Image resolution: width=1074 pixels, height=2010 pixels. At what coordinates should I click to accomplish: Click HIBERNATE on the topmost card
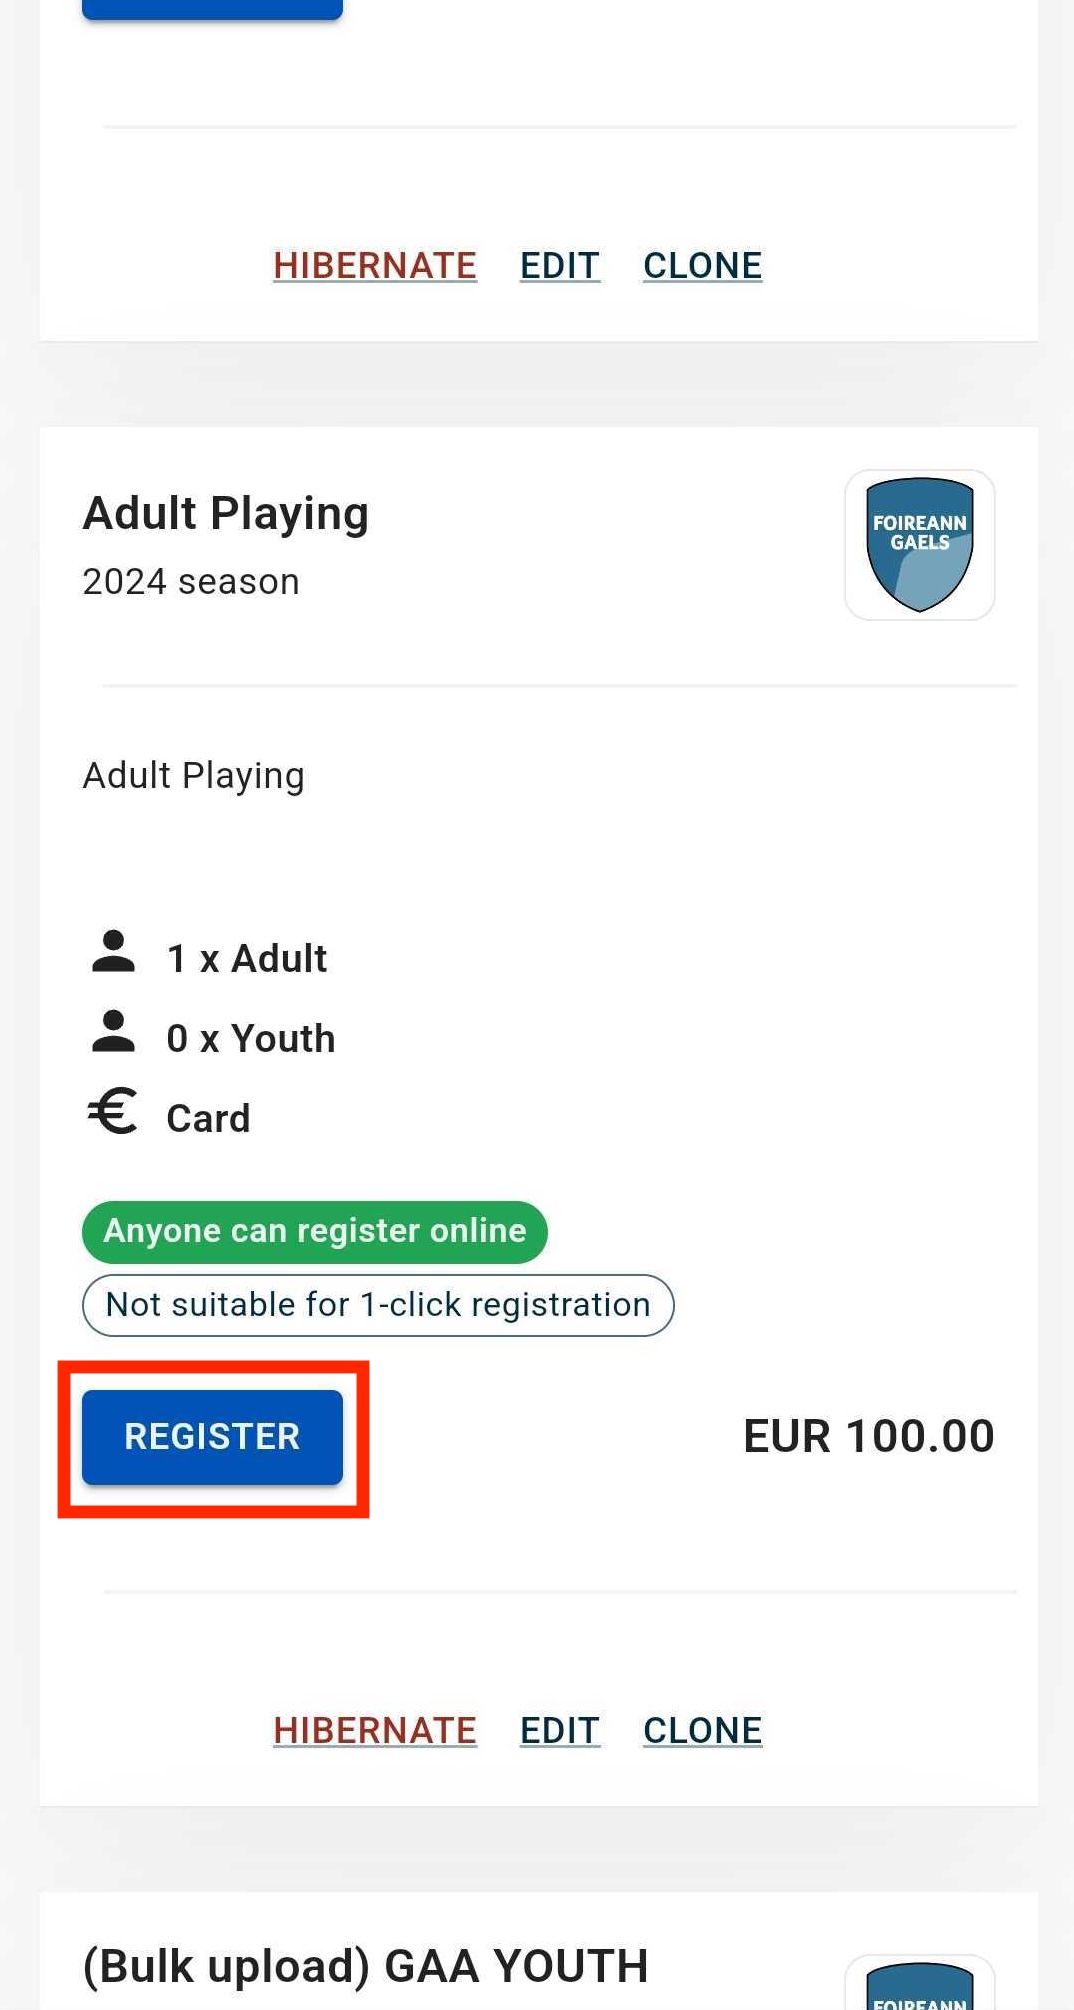tap(375, 265)
